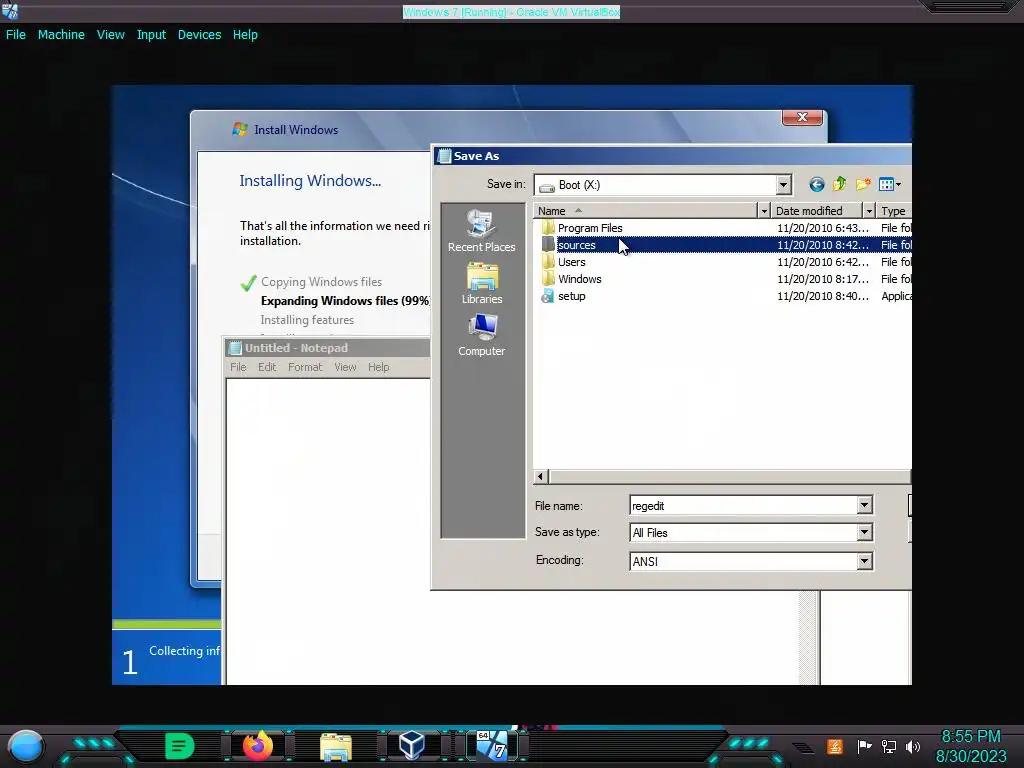Expand the Save as type dropdown
The height and width of the screenshot is (768, 1024).
tap(864, 532)
